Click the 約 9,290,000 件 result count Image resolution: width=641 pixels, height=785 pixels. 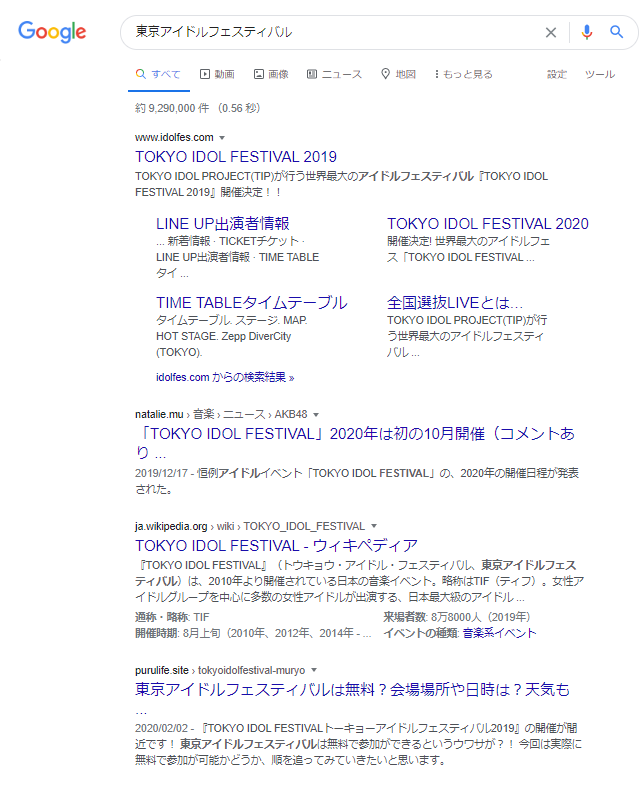coord(172,108)
